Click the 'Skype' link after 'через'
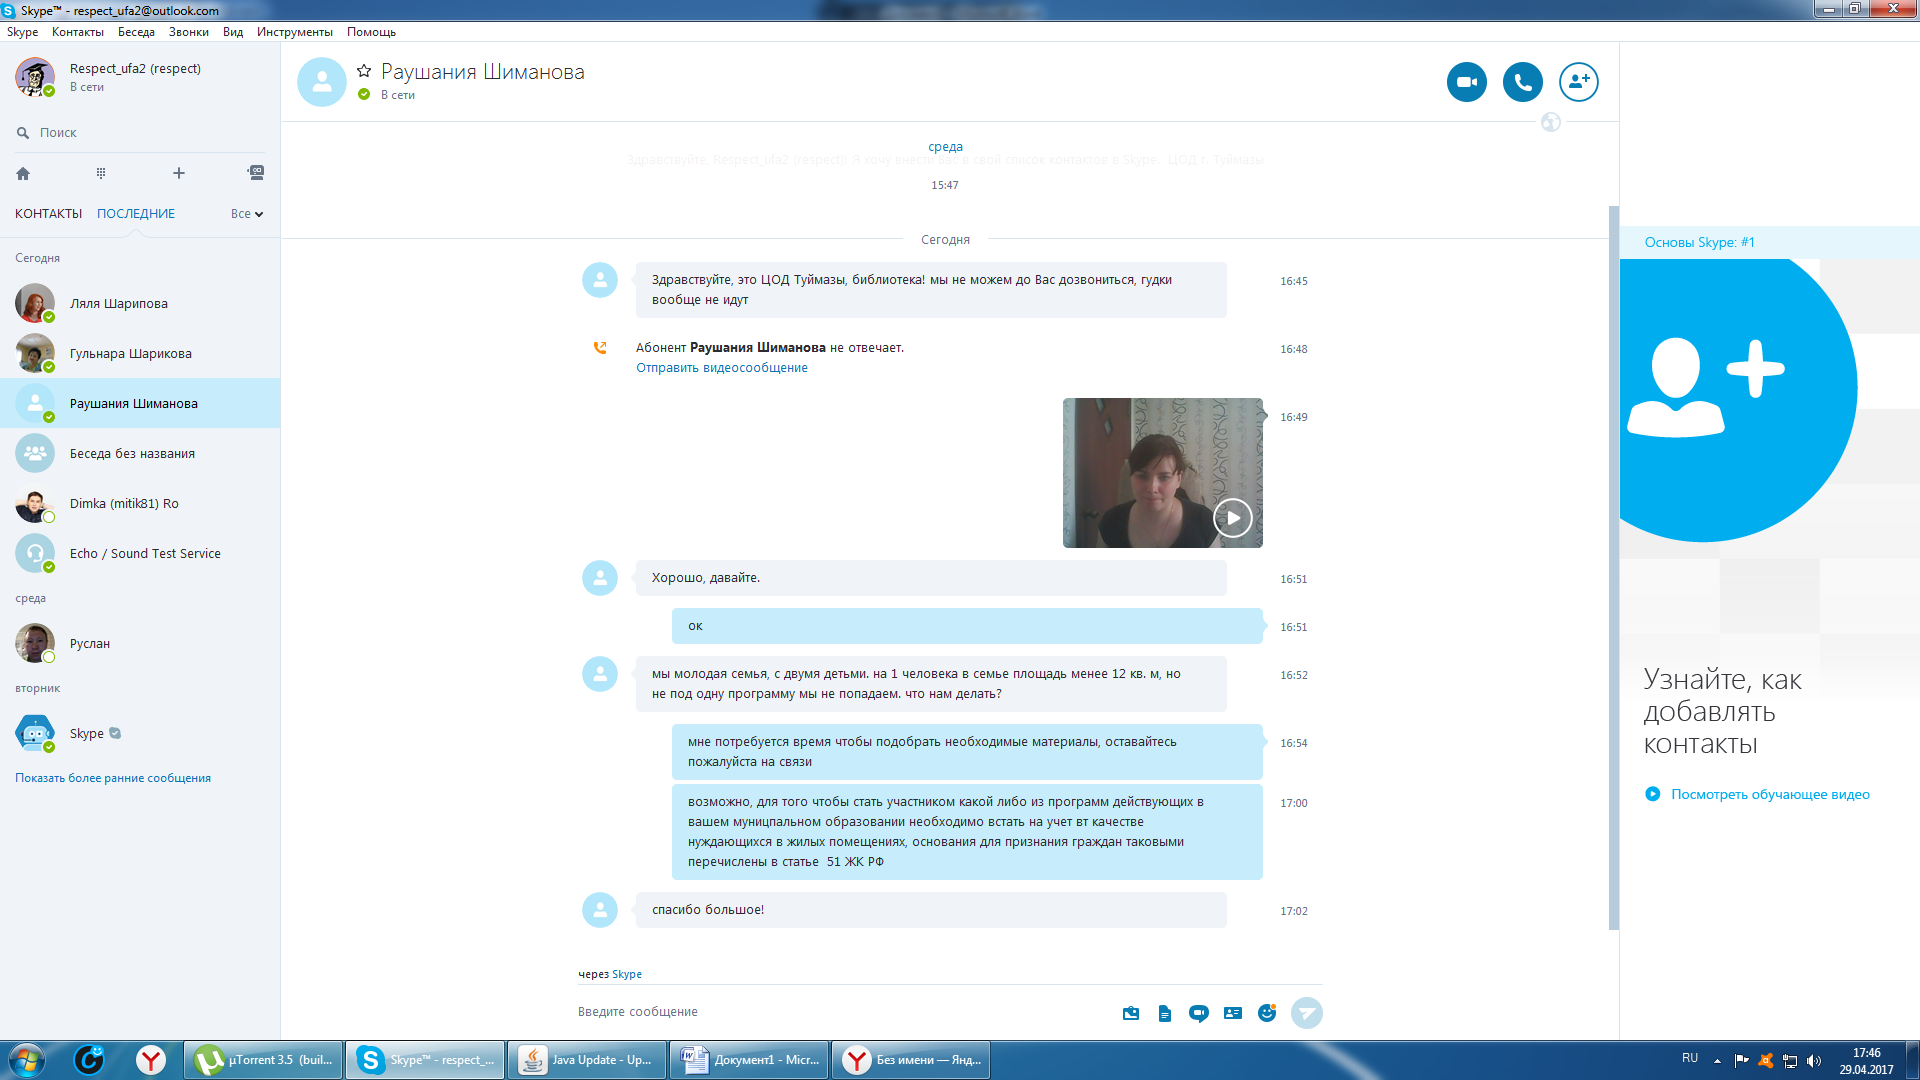 point(627,974)
